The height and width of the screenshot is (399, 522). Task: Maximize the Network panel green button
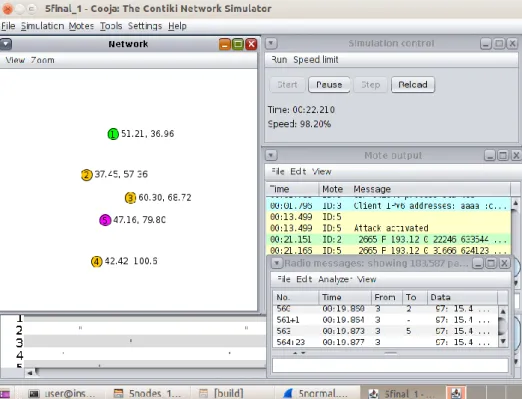pos(238,44)
